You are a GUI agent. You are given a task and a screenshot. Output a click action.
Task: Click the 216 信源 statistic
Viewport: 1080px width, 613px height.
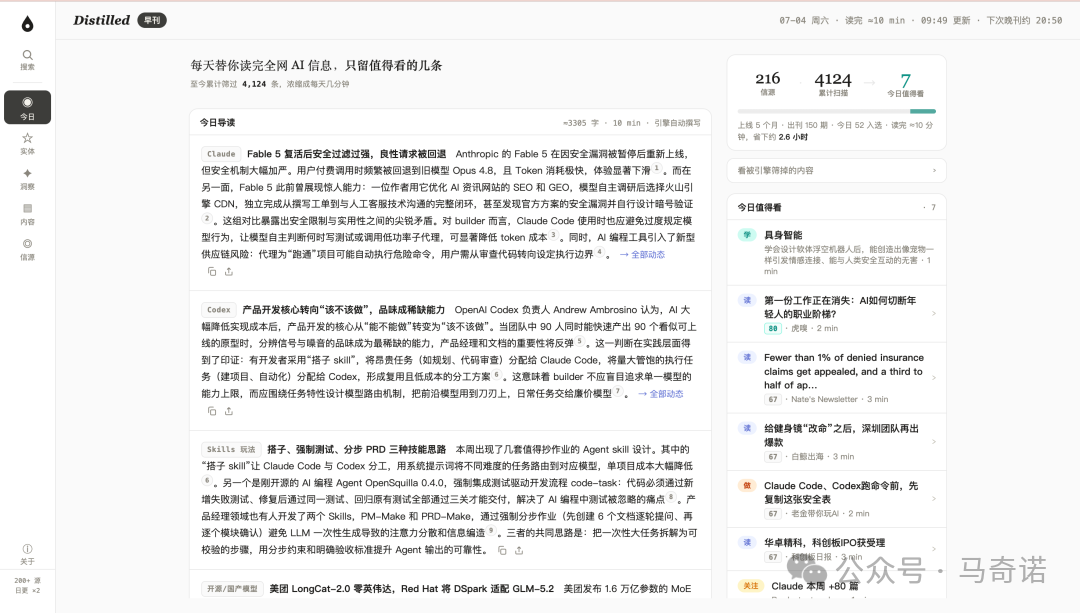[x=767, y=83]
